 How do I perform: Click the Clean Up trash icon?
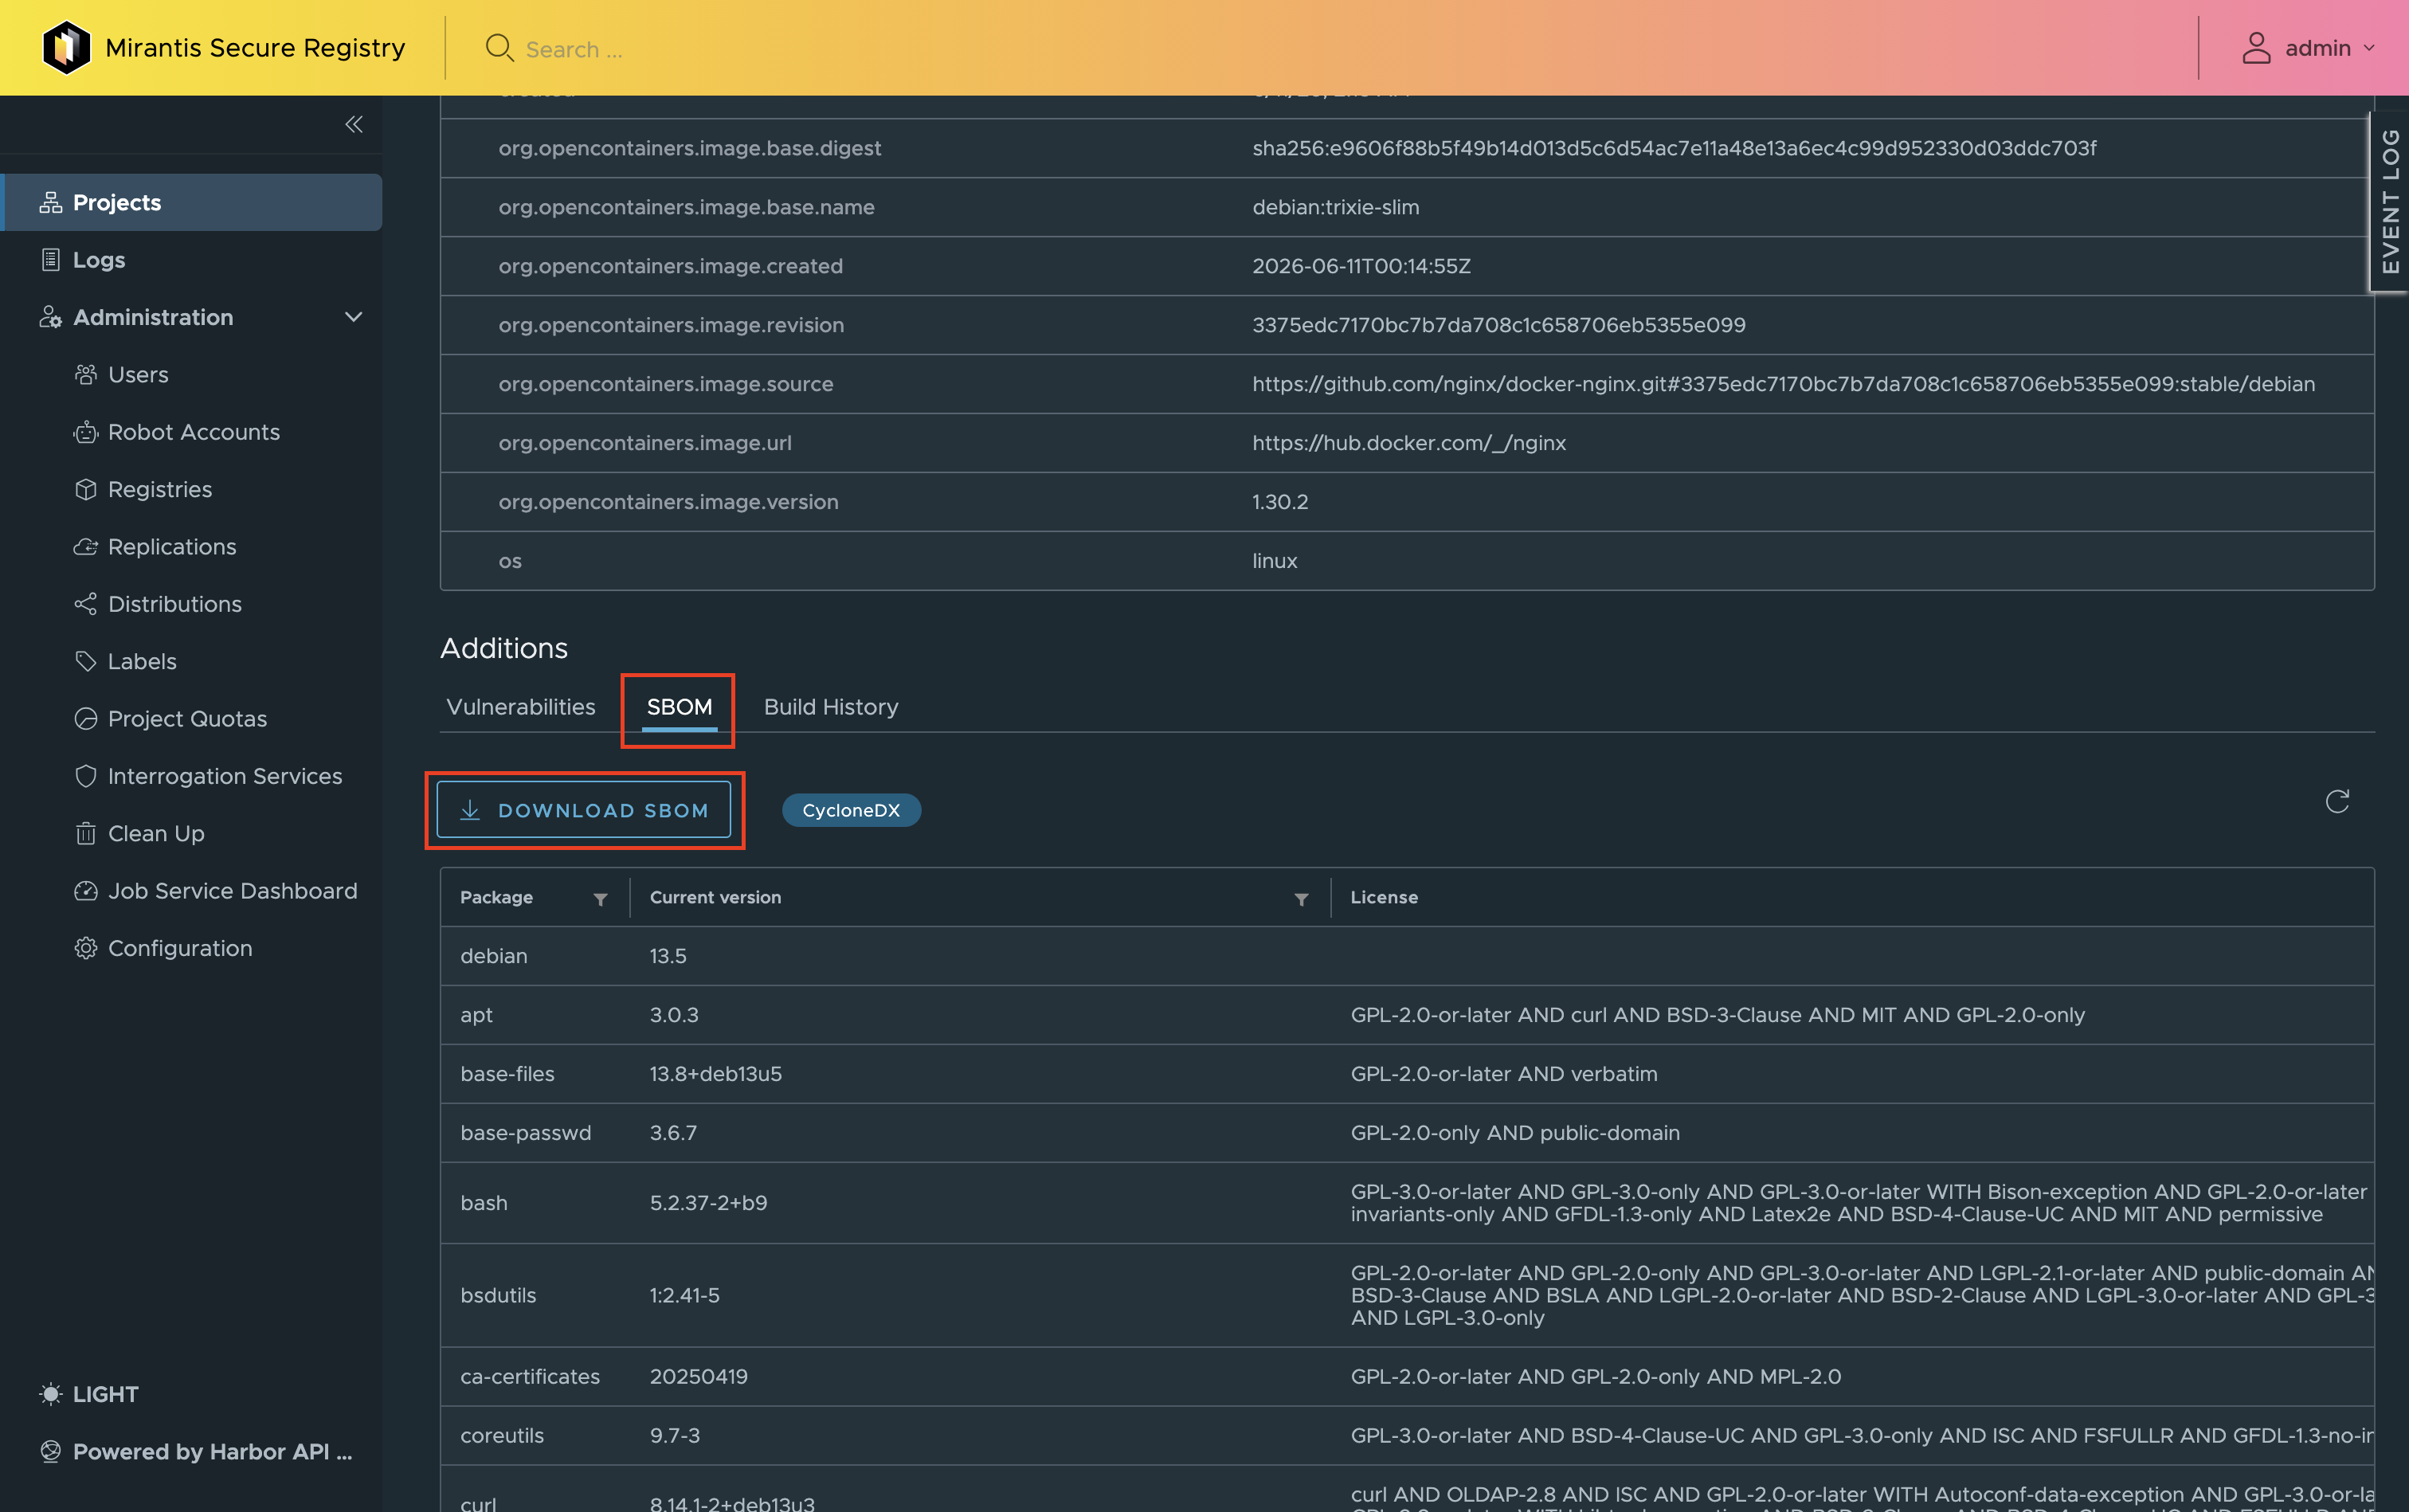(86, 833)
